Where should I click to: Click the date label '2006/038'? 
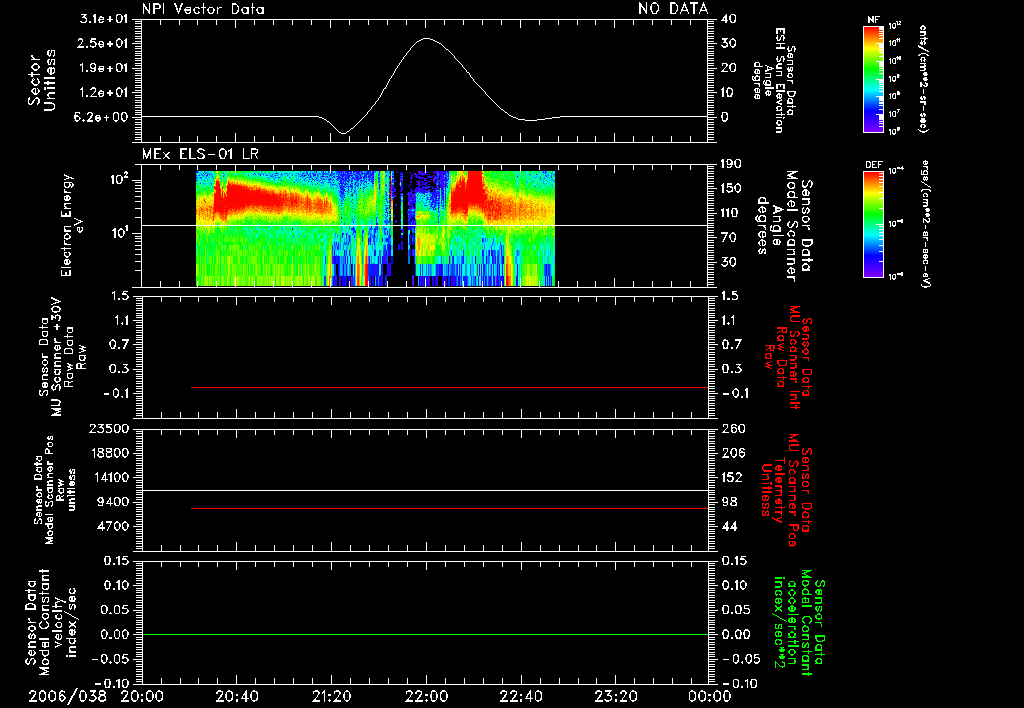67,696
